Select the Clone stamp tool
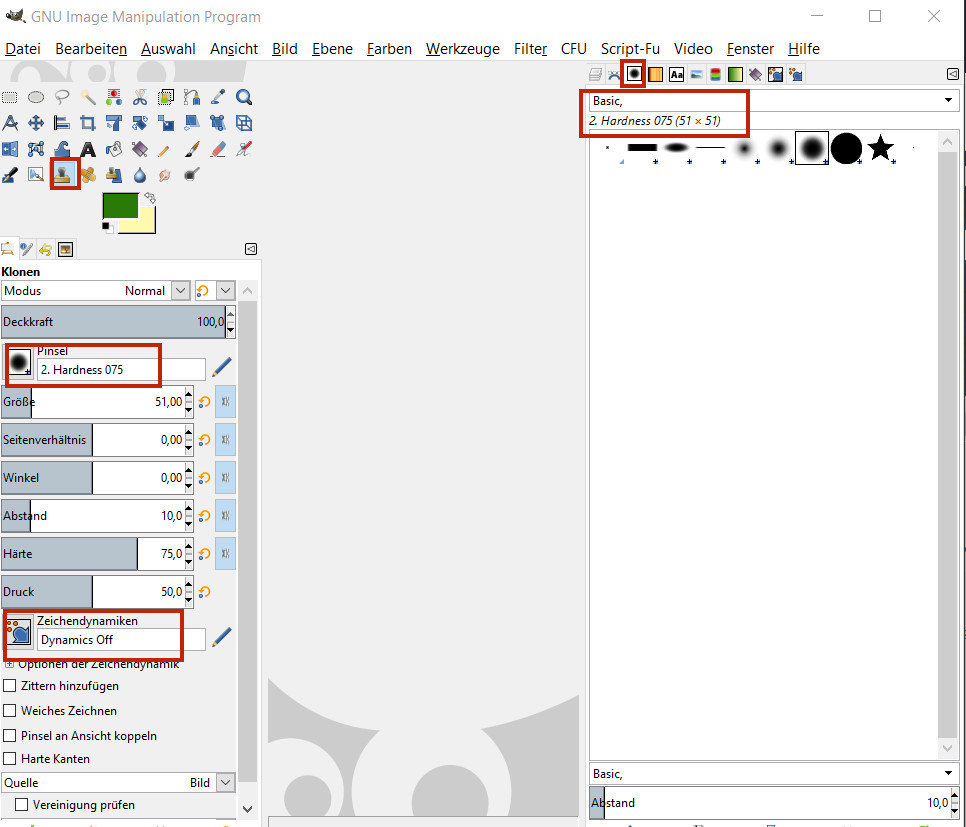The height and width of the screenshot is (827, 966). point(64,174)
